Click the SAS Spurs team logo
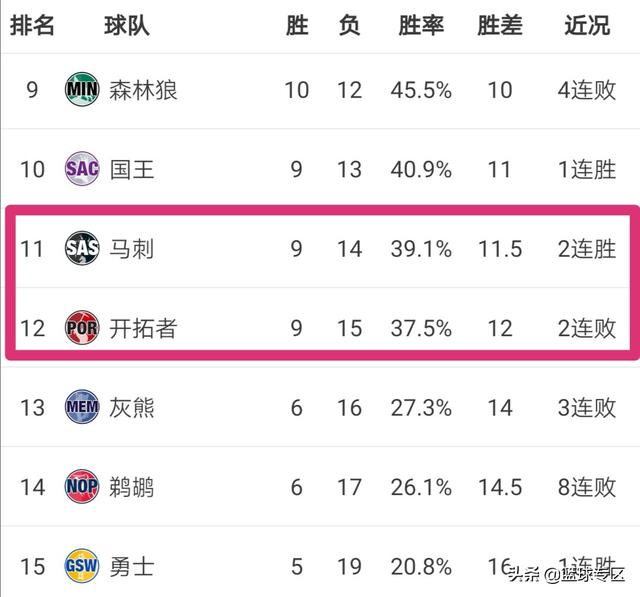Viewport: 640px width, 597px height. pyautogui.click(x=82, y=248)
